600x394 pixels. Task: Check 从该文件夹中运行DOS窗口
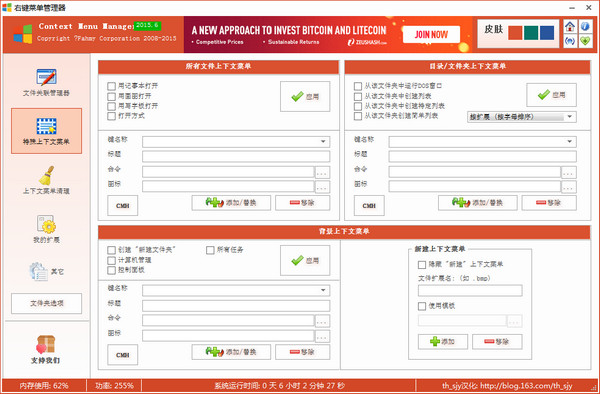pyautogui.click(x=358, y=86)
